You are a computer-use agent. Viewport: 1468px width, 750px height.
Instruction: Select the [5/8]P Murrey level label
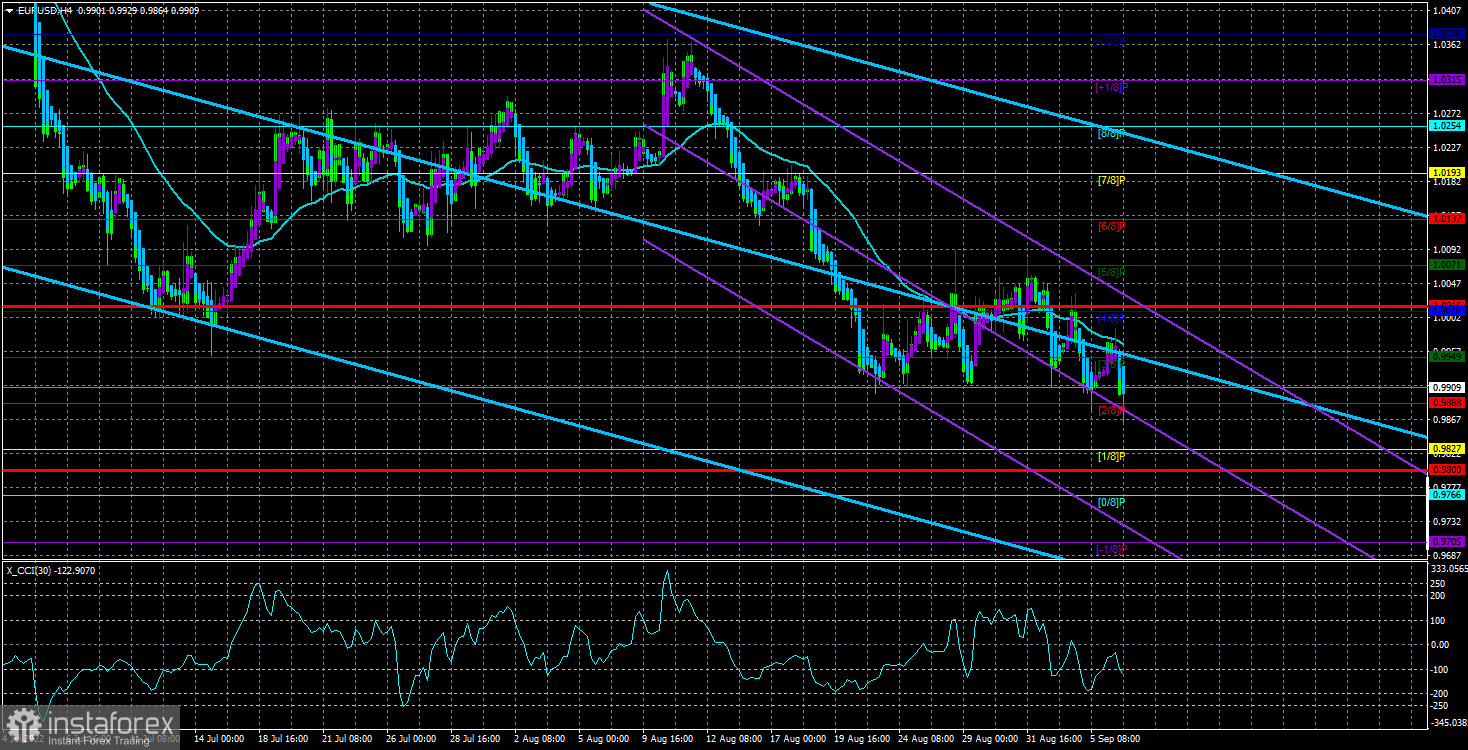[1111, 272]
